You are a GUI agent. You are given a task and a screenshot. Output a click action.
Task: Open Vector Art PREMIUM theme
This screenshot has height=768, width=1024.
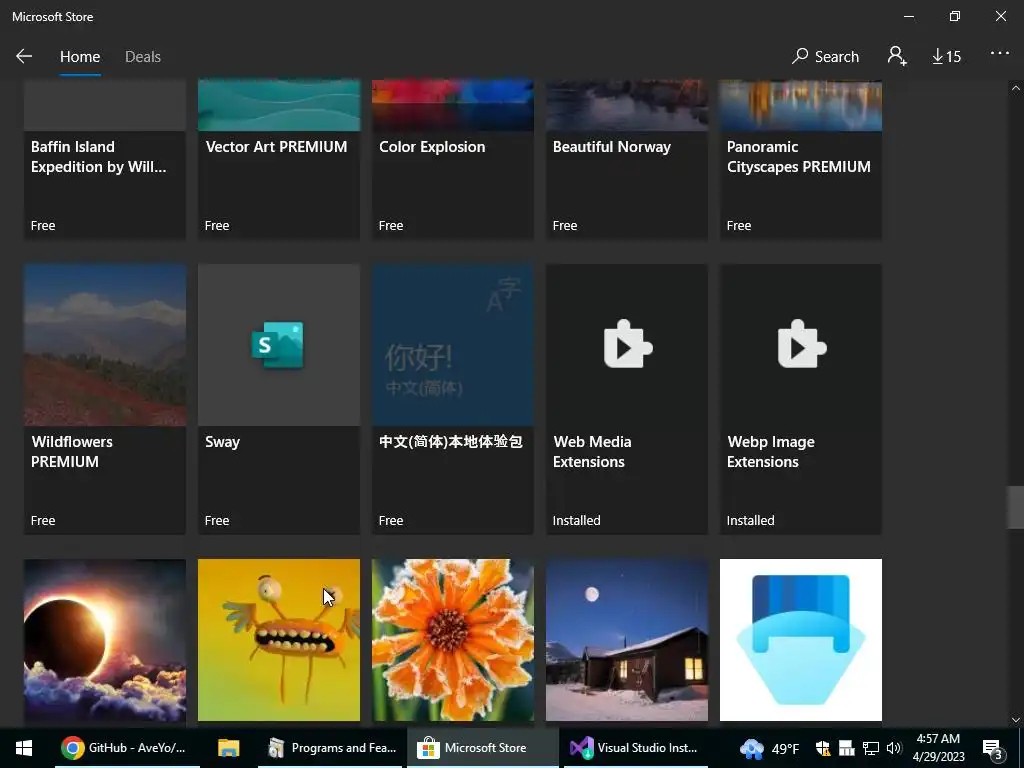point(279,160)
